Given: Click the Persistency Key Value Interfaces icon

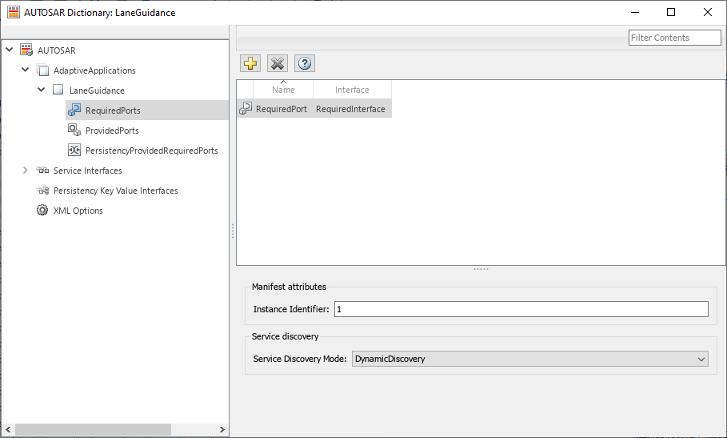Looking at the screenshot, I should [42, 190].
